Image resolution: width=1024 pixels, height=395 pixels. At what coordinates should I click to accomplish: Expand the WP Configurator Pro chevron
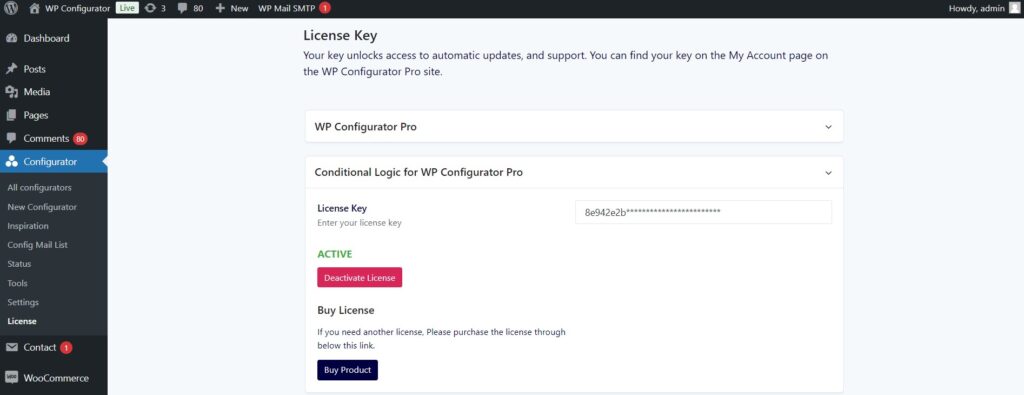tap(828, 127)
